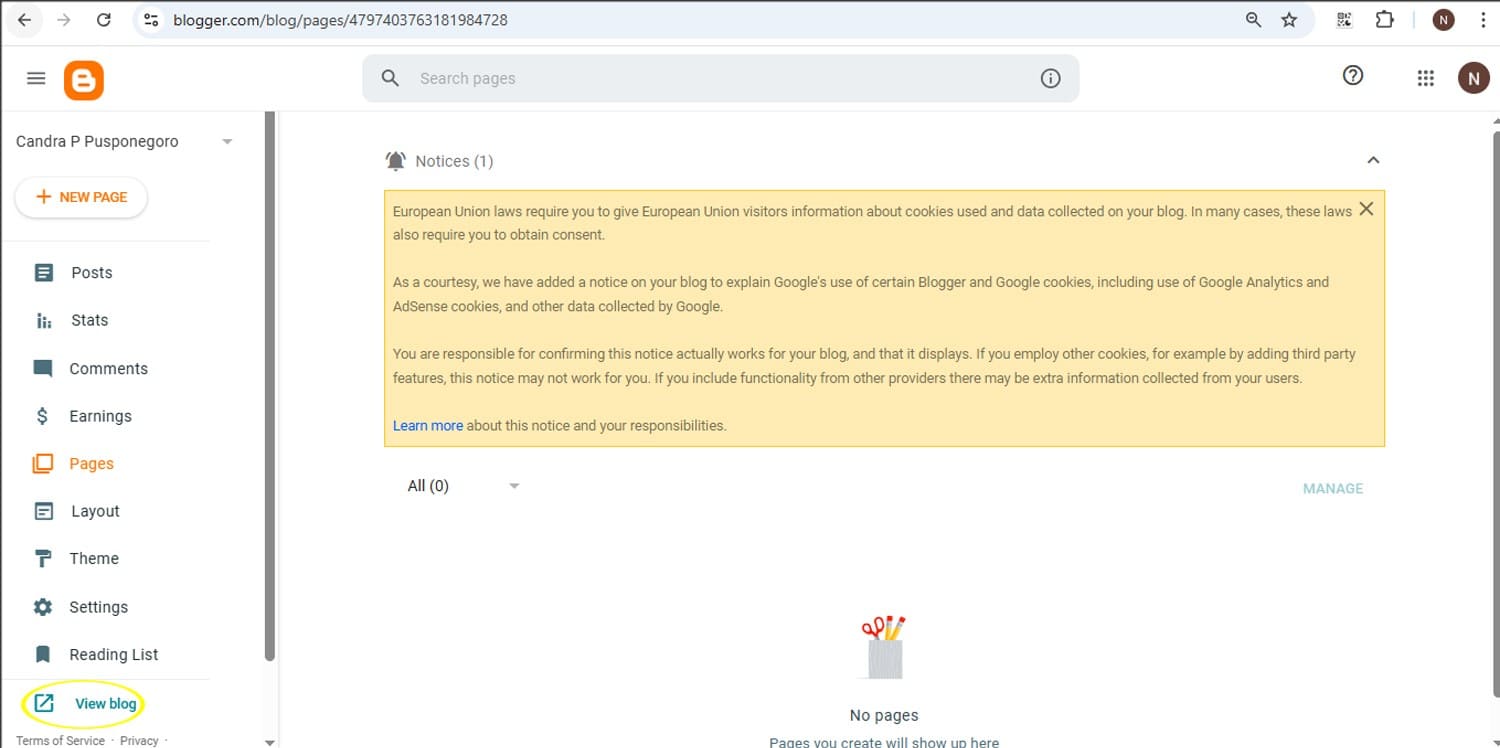Open the Theme section
Screen dimensions: 1500x748
point(93,559)
